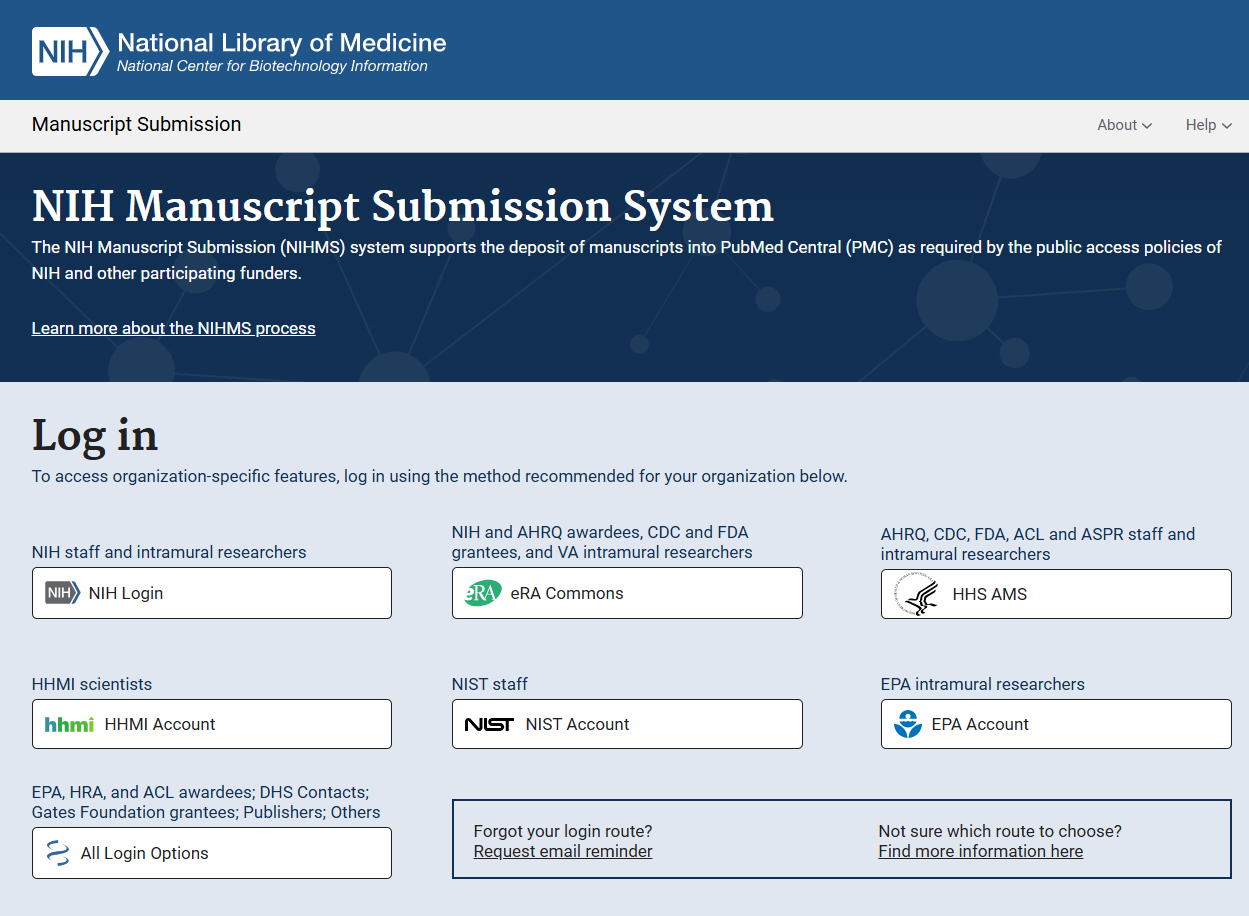Click the NIH Login button label
Viewport: 1249px width, 916px height.
pos(126,593)
